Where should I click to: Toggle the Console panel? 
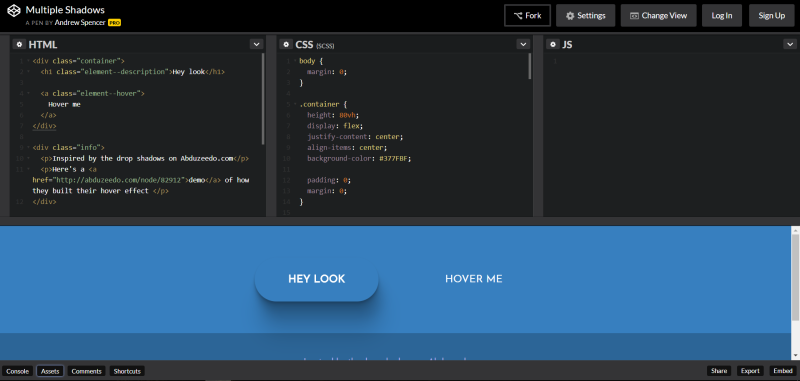click(18, 371)
